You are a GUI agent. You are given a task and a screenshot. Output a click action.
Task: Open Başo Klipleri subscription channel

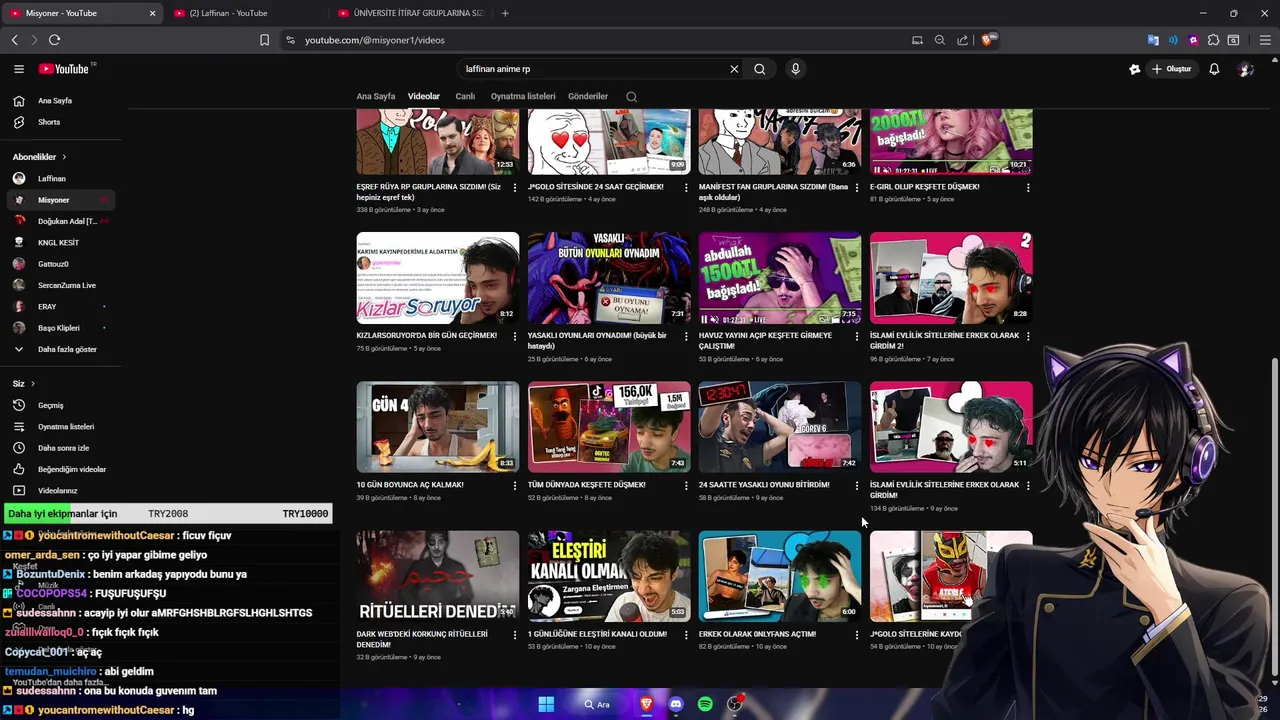click(x=62, y=328)
